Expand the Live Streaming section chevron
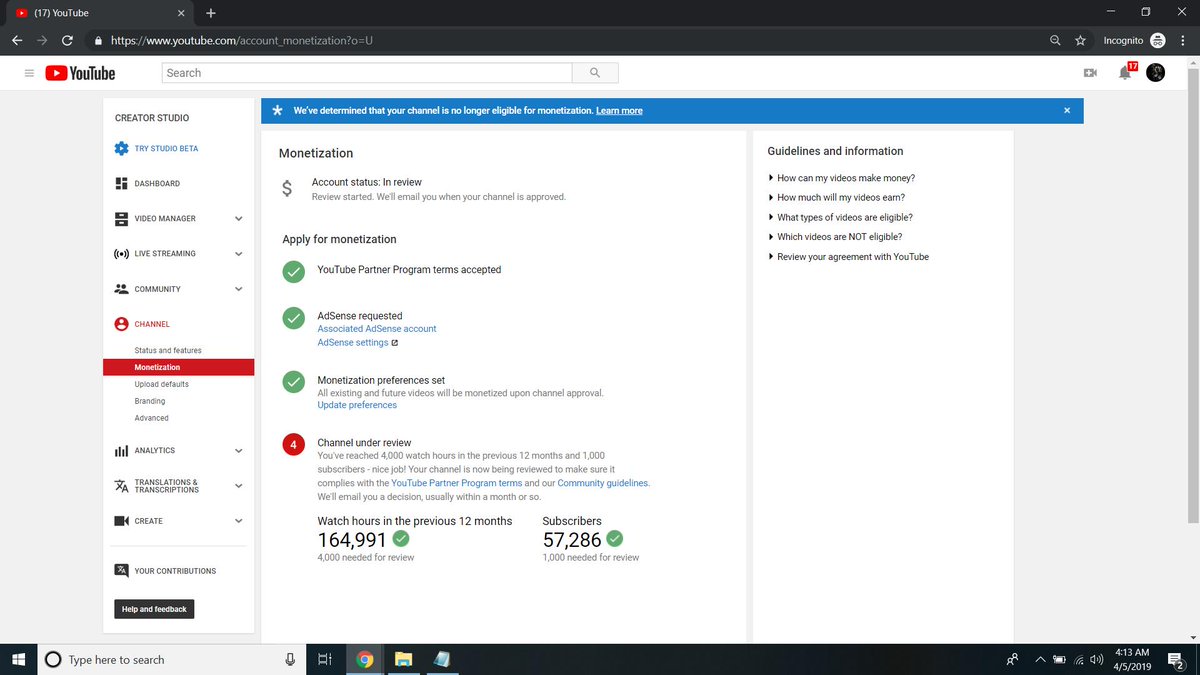Viewport: 1200px width, 675px height. (238, 253)
